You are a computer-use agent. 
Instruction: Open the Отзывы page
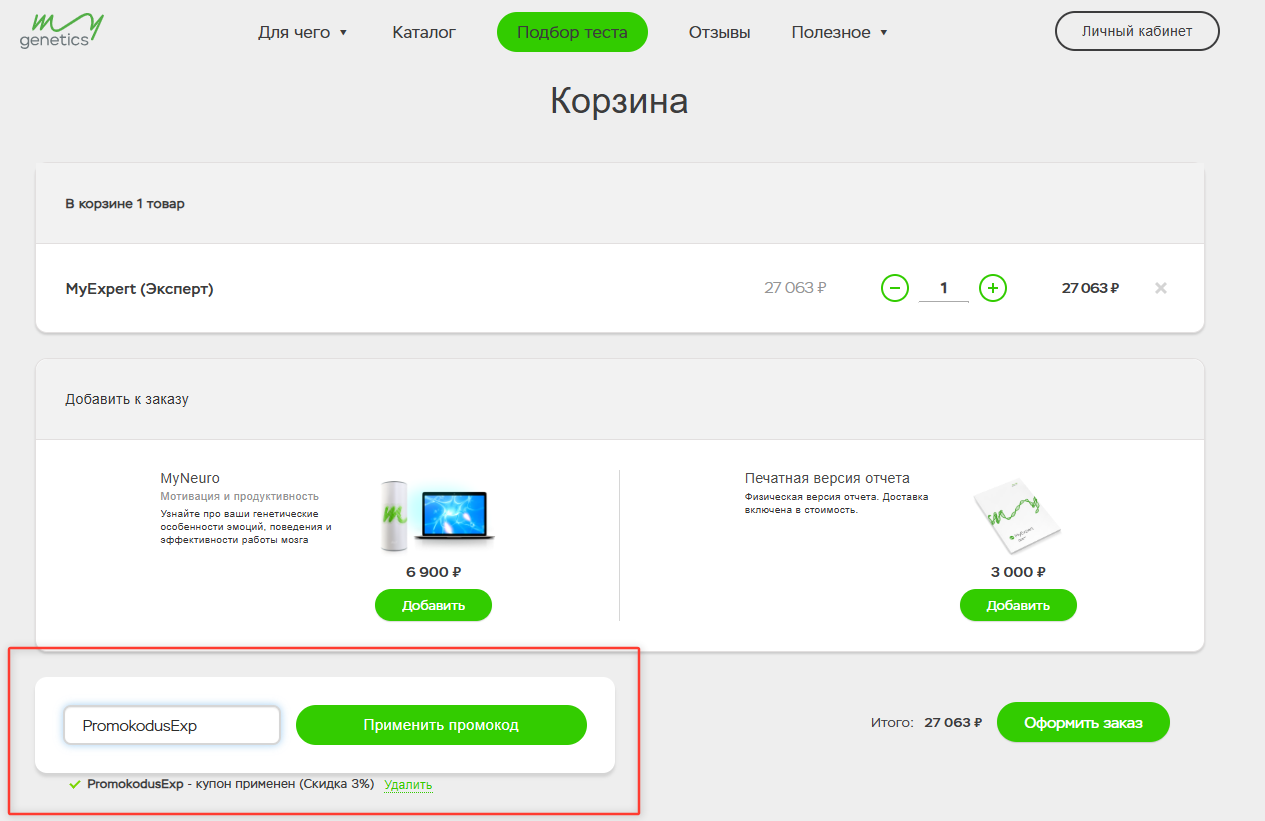(x=718, y=31)
